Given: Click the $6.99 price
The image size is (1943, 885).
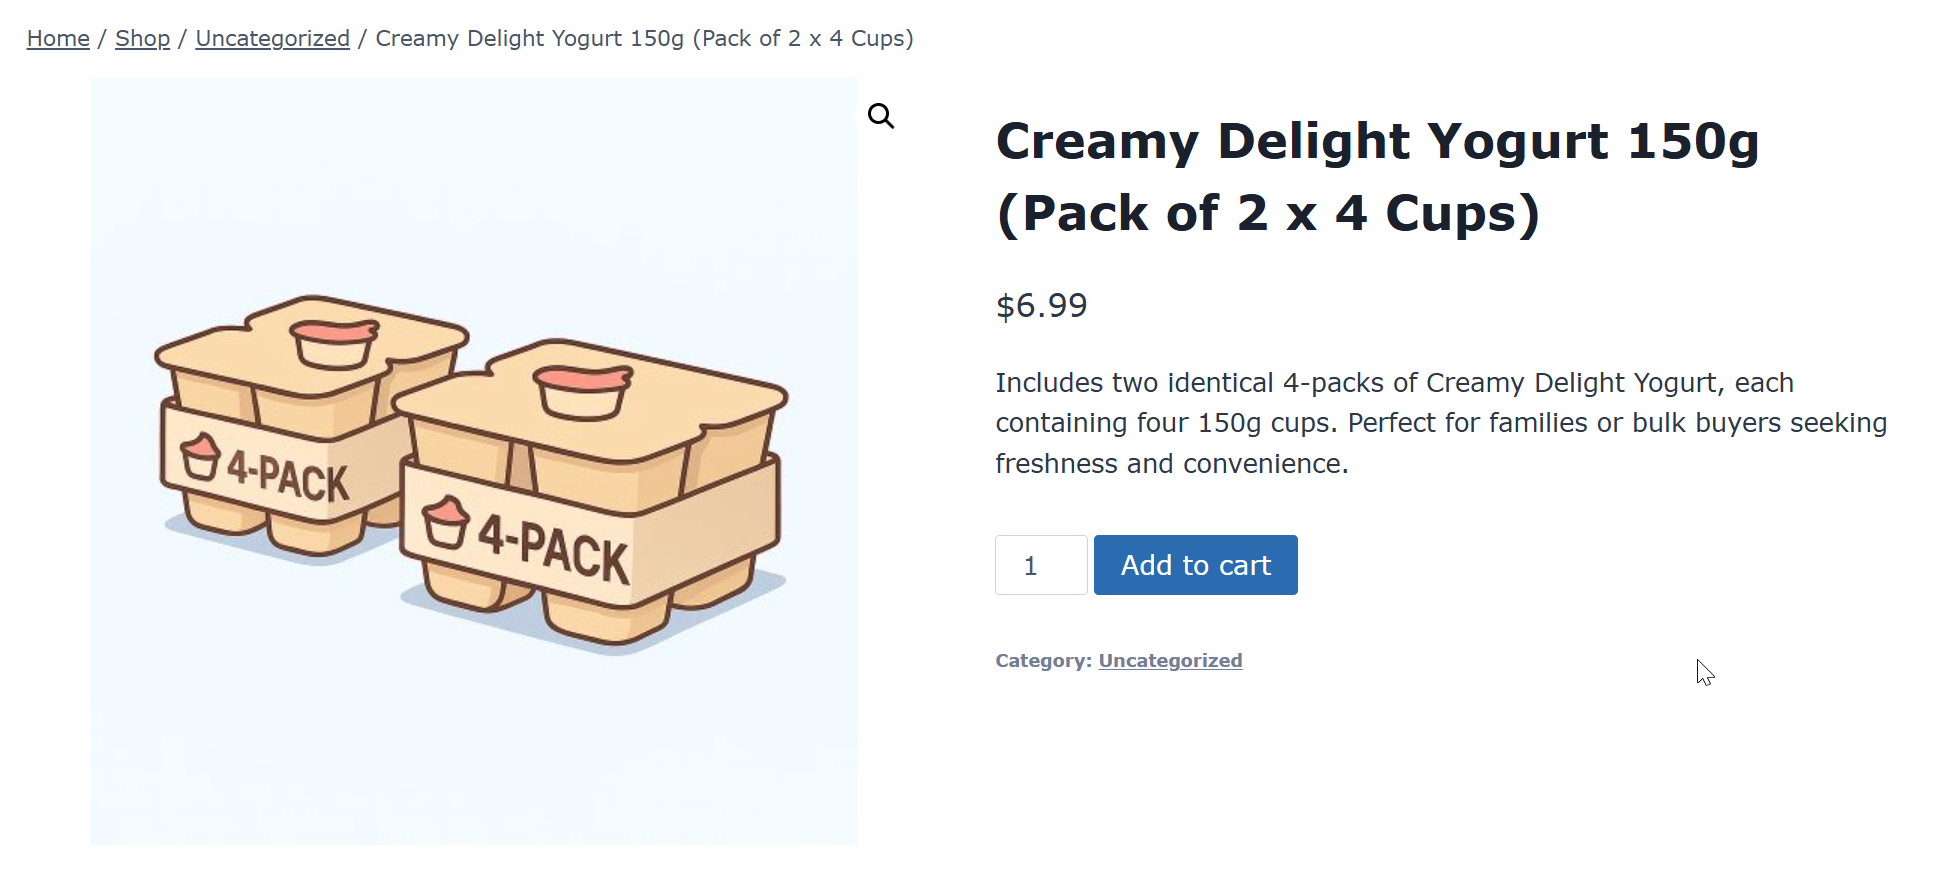Looking at the screenshot, I should coord(1041,306).
